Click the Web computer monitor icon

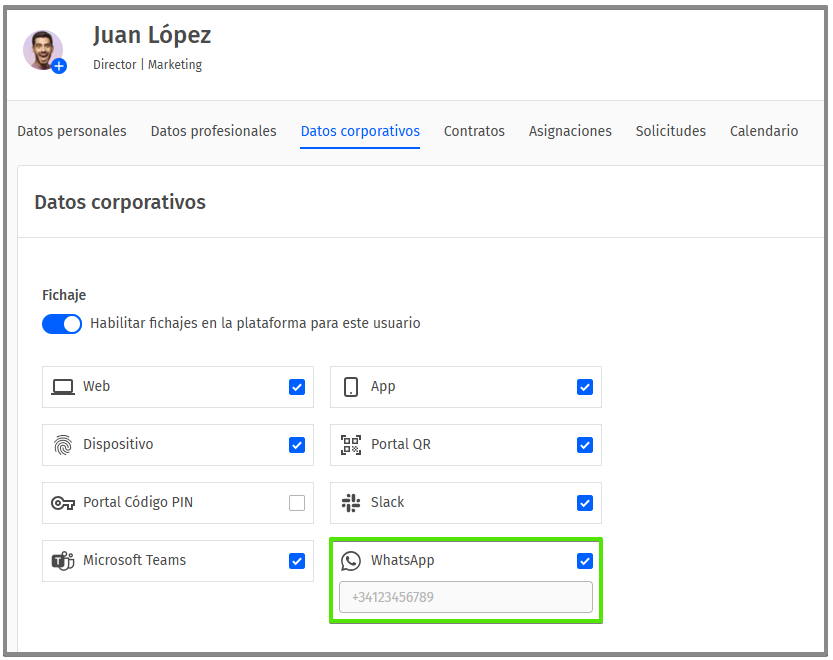coord(61,387)
